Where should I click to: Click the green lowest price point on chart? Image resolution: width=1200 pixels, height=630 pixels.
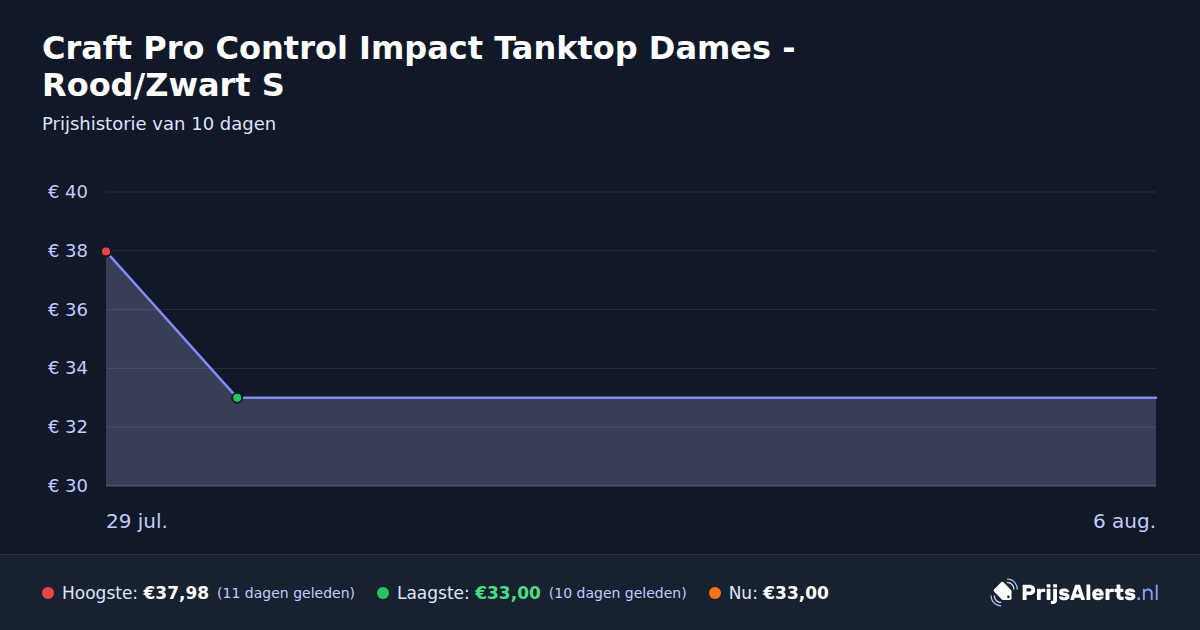pos(237,398)
